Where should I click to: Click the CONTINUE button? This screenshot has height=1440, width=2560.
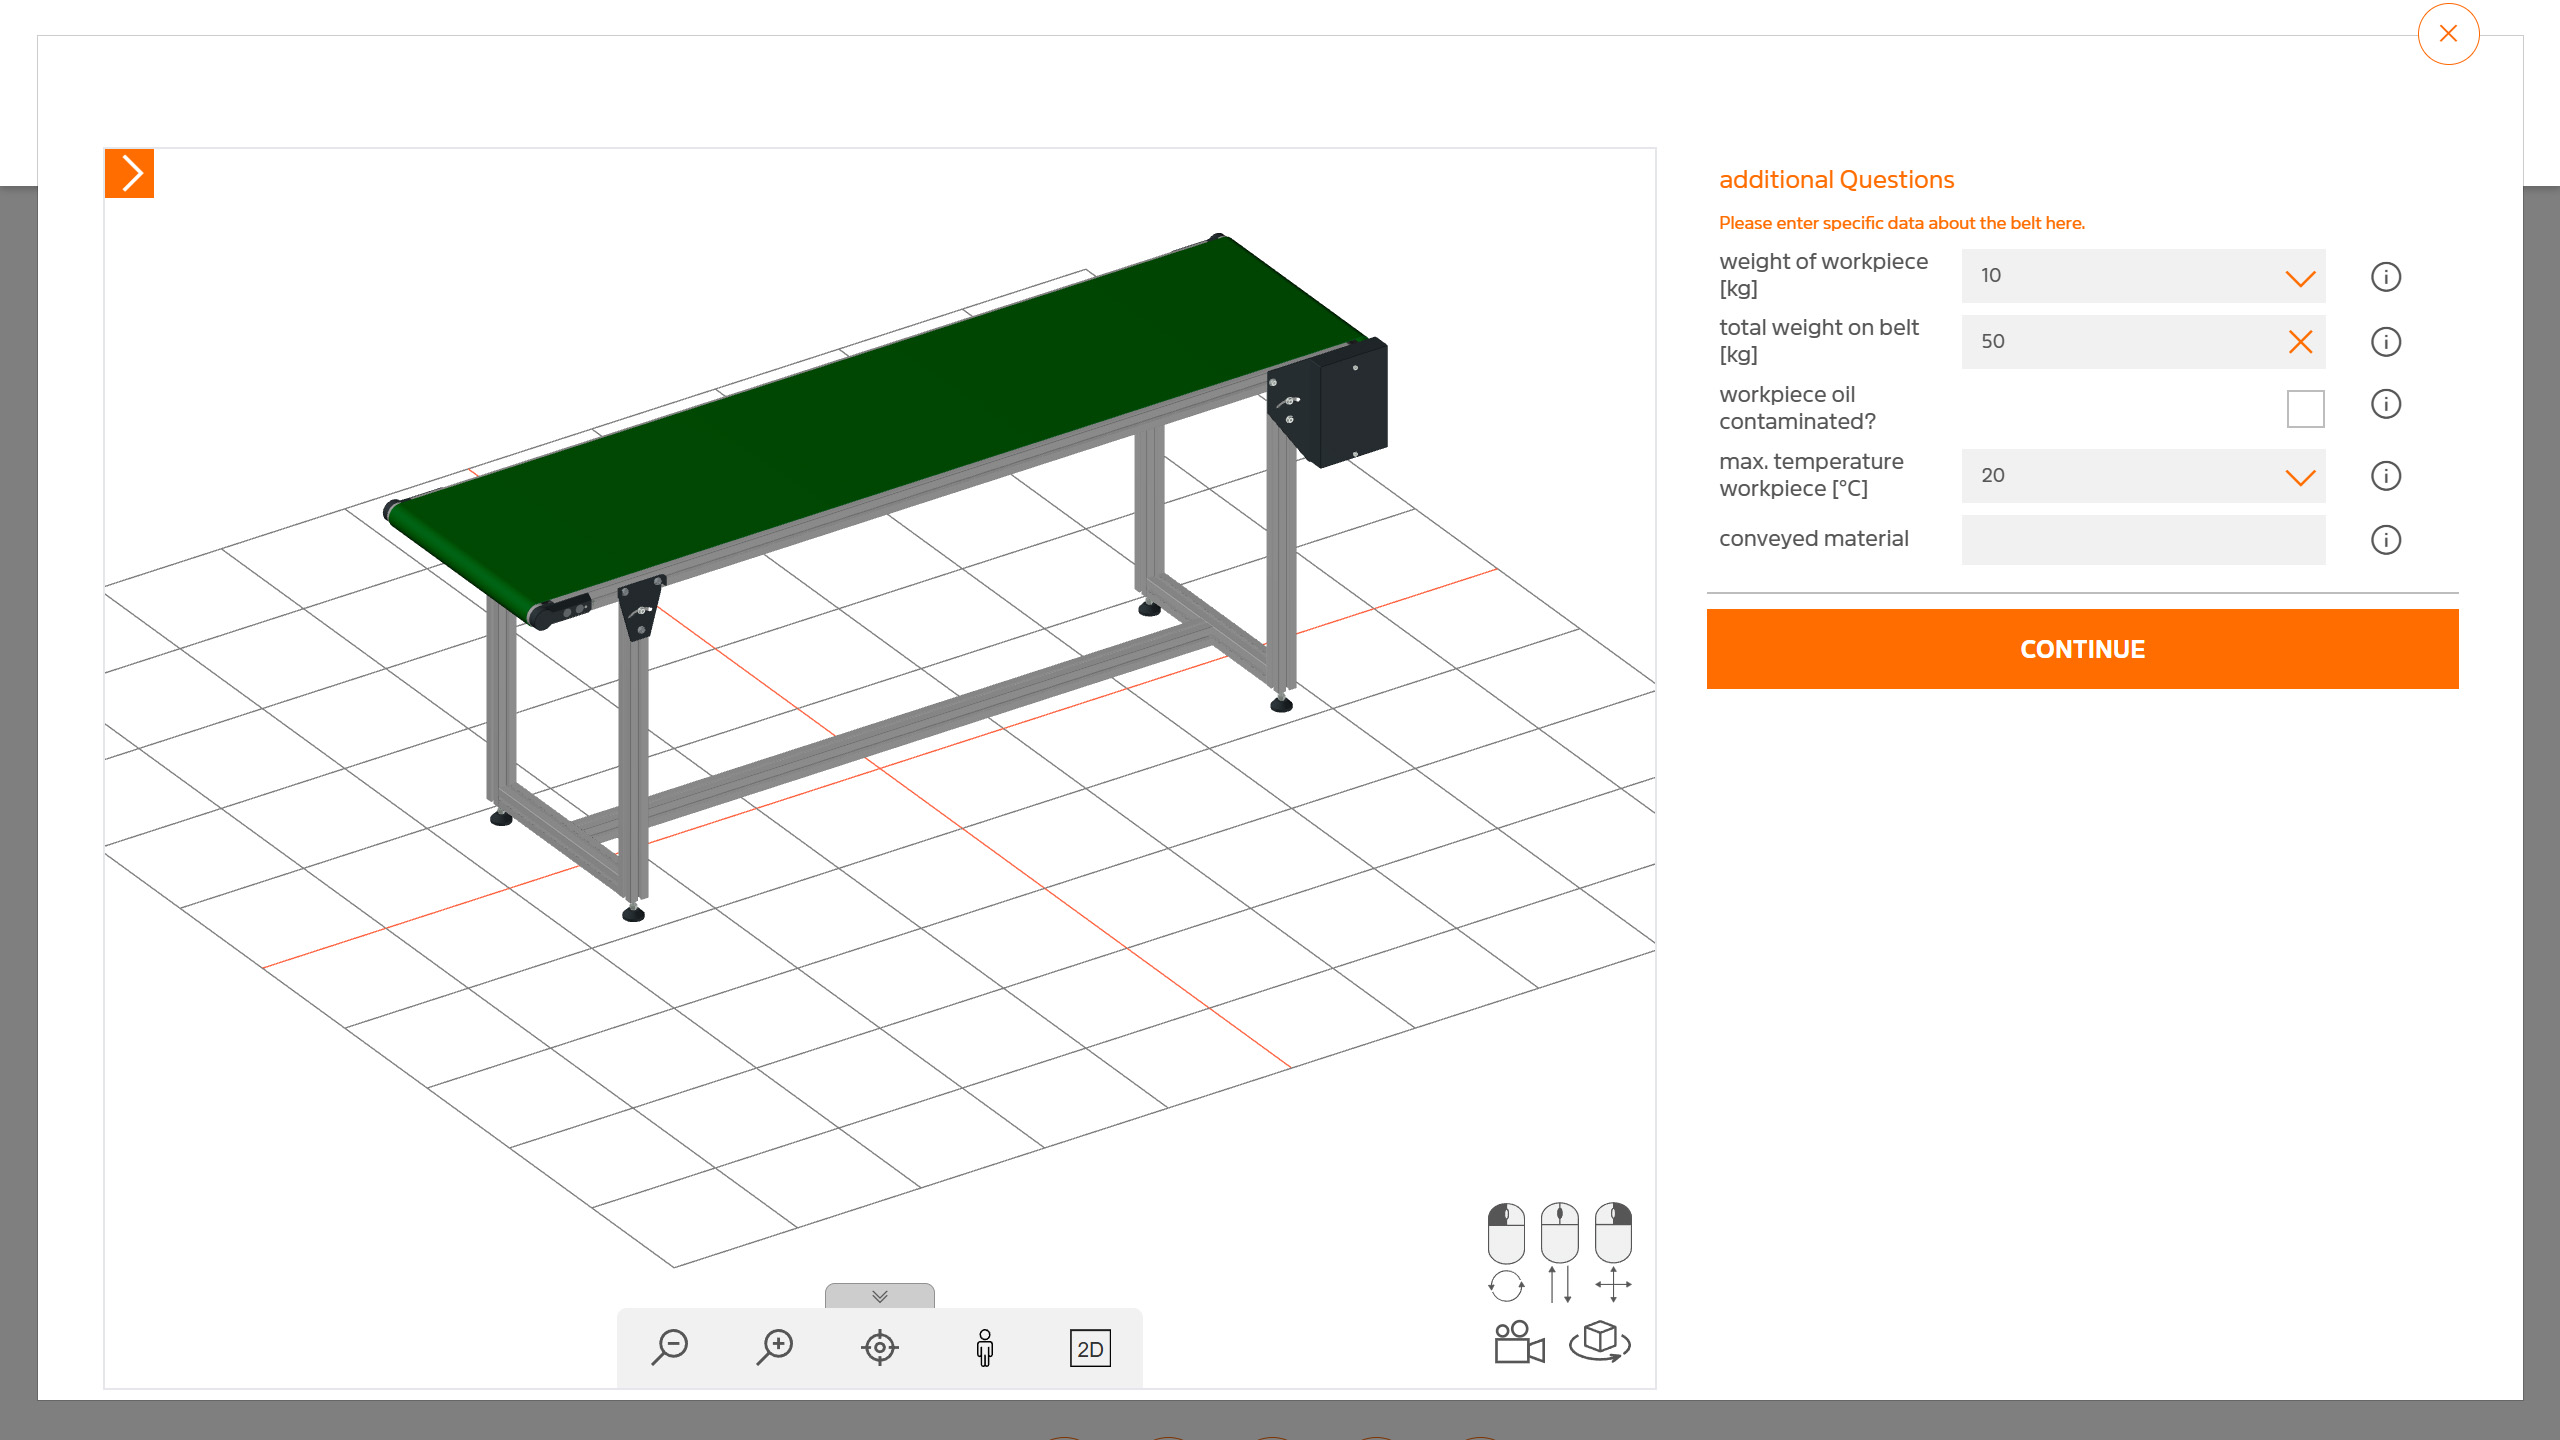point(2082,649)
